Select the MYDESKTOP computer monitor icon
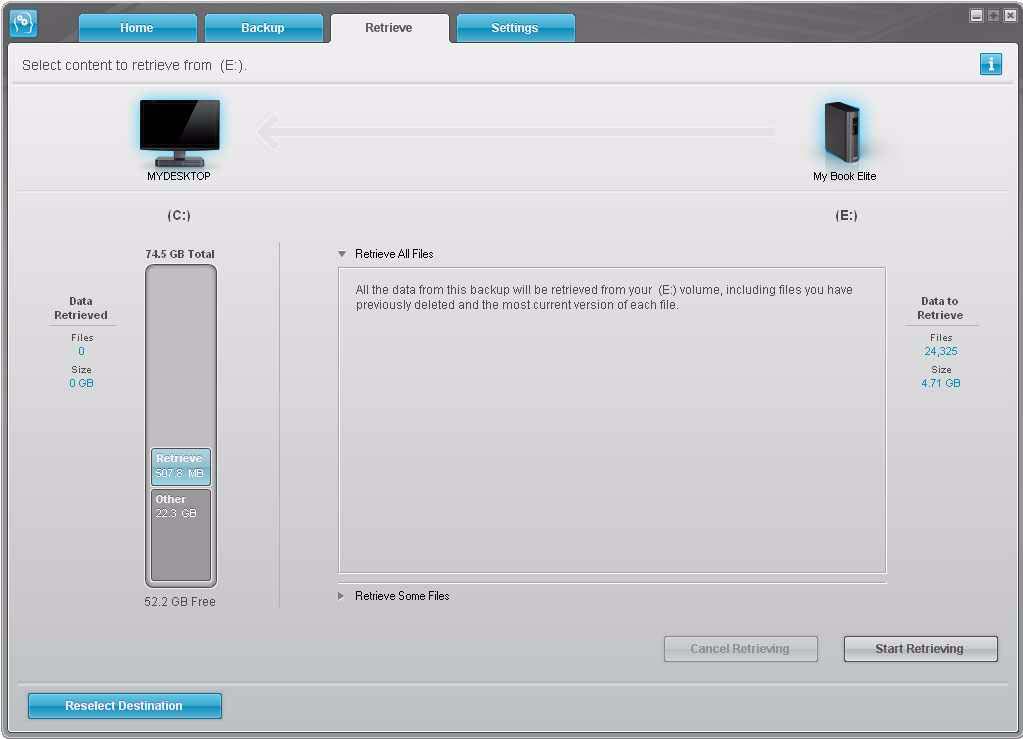This screenshot has width=1023, height=739. tap(179, 132)
